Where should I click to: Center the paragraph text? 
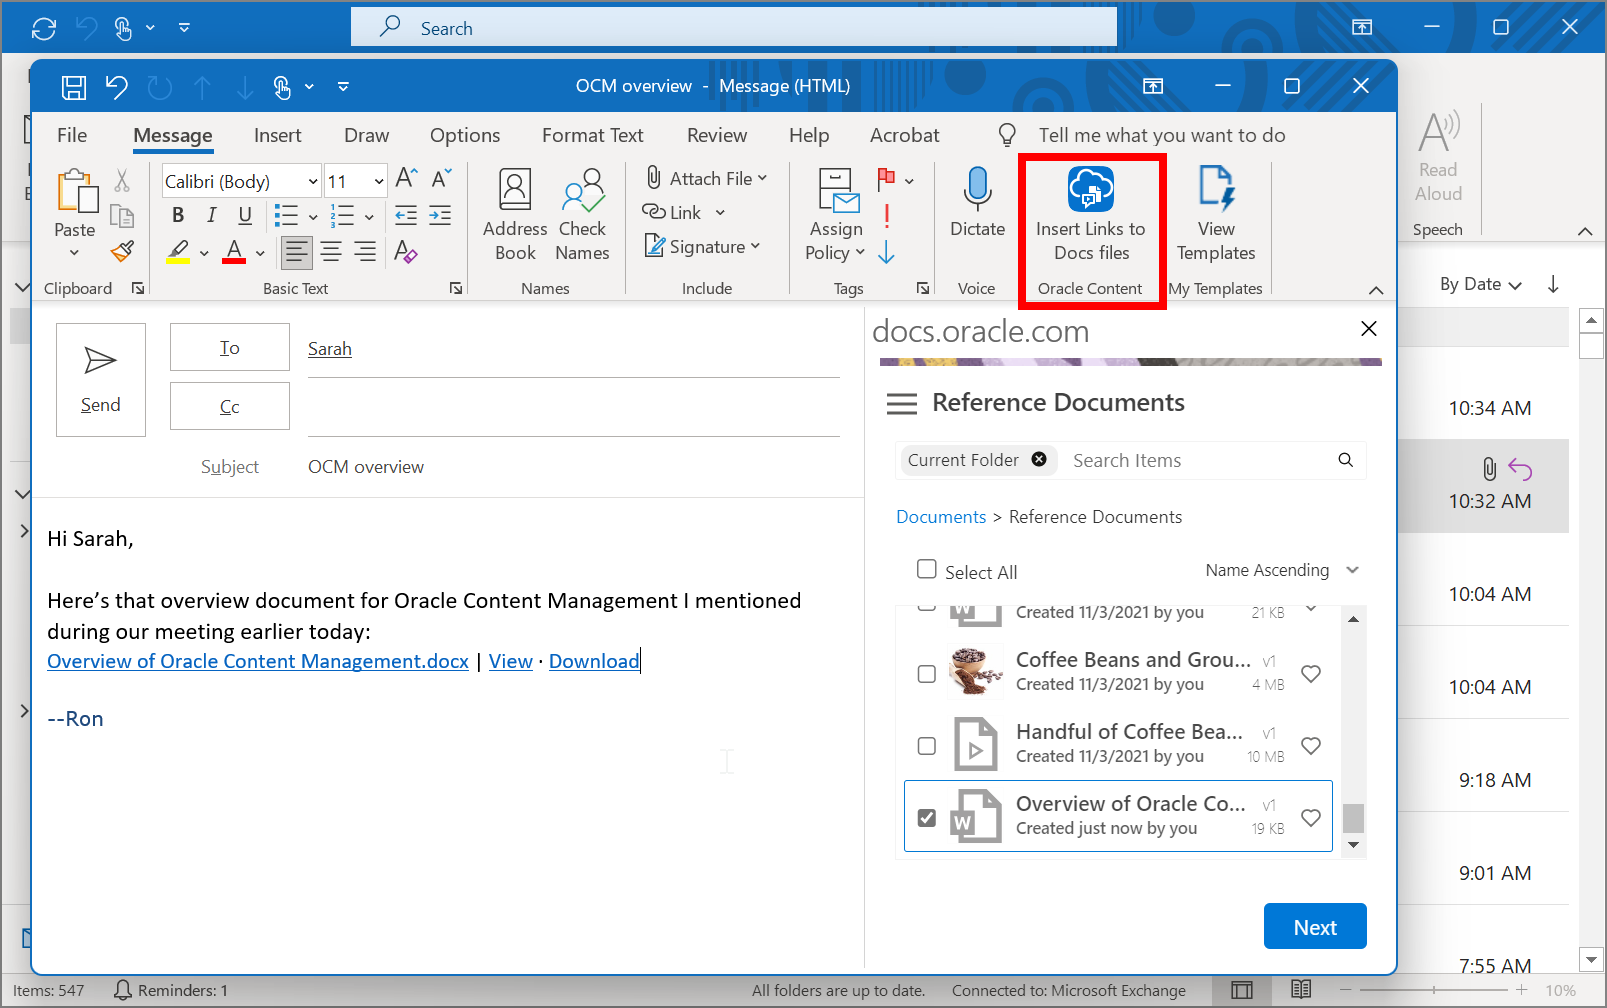331,252
